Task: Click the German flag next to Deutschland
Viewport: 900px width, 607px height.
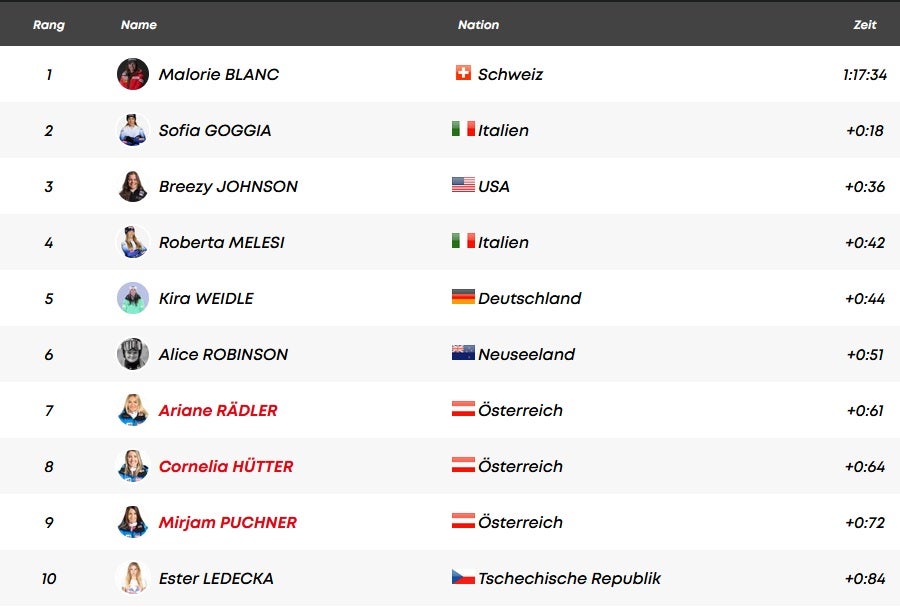Action: (463, 297)
